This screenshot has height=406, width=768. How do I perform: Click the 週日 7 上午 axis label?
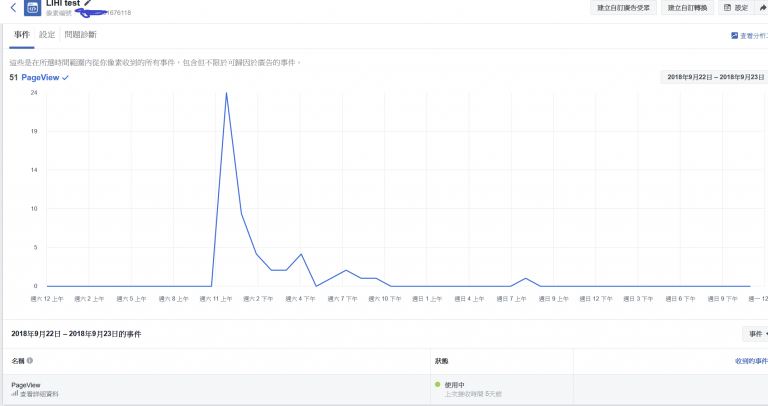pyautogui.click(x=511, y=299)
